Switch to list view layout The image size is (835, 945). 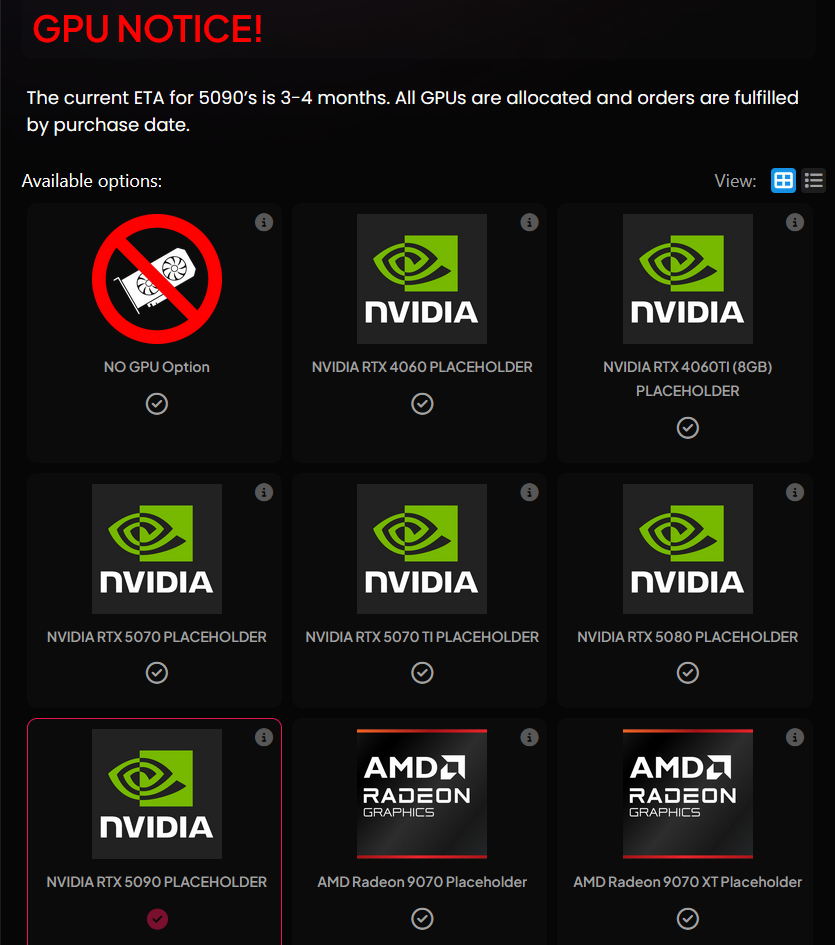coord(813,181)
